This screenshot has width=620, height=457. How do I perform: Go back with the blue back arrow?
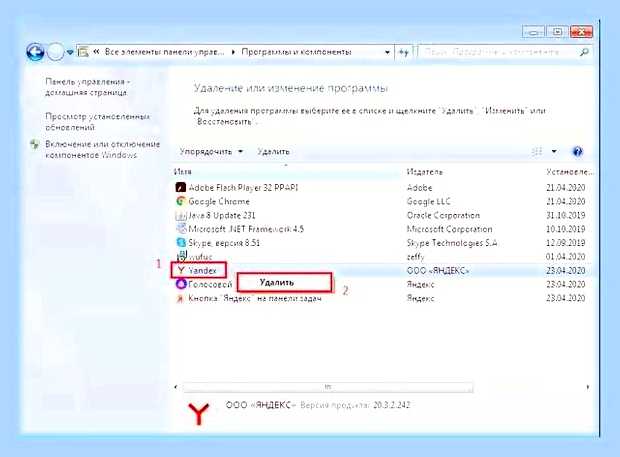(x=35, y=52)
